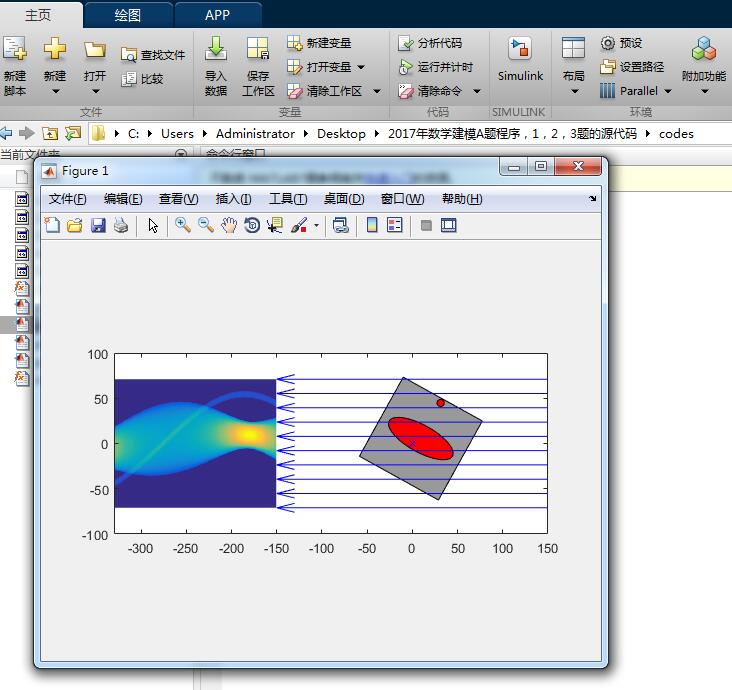Click the small red circle in gray square

tap(440, 403)
